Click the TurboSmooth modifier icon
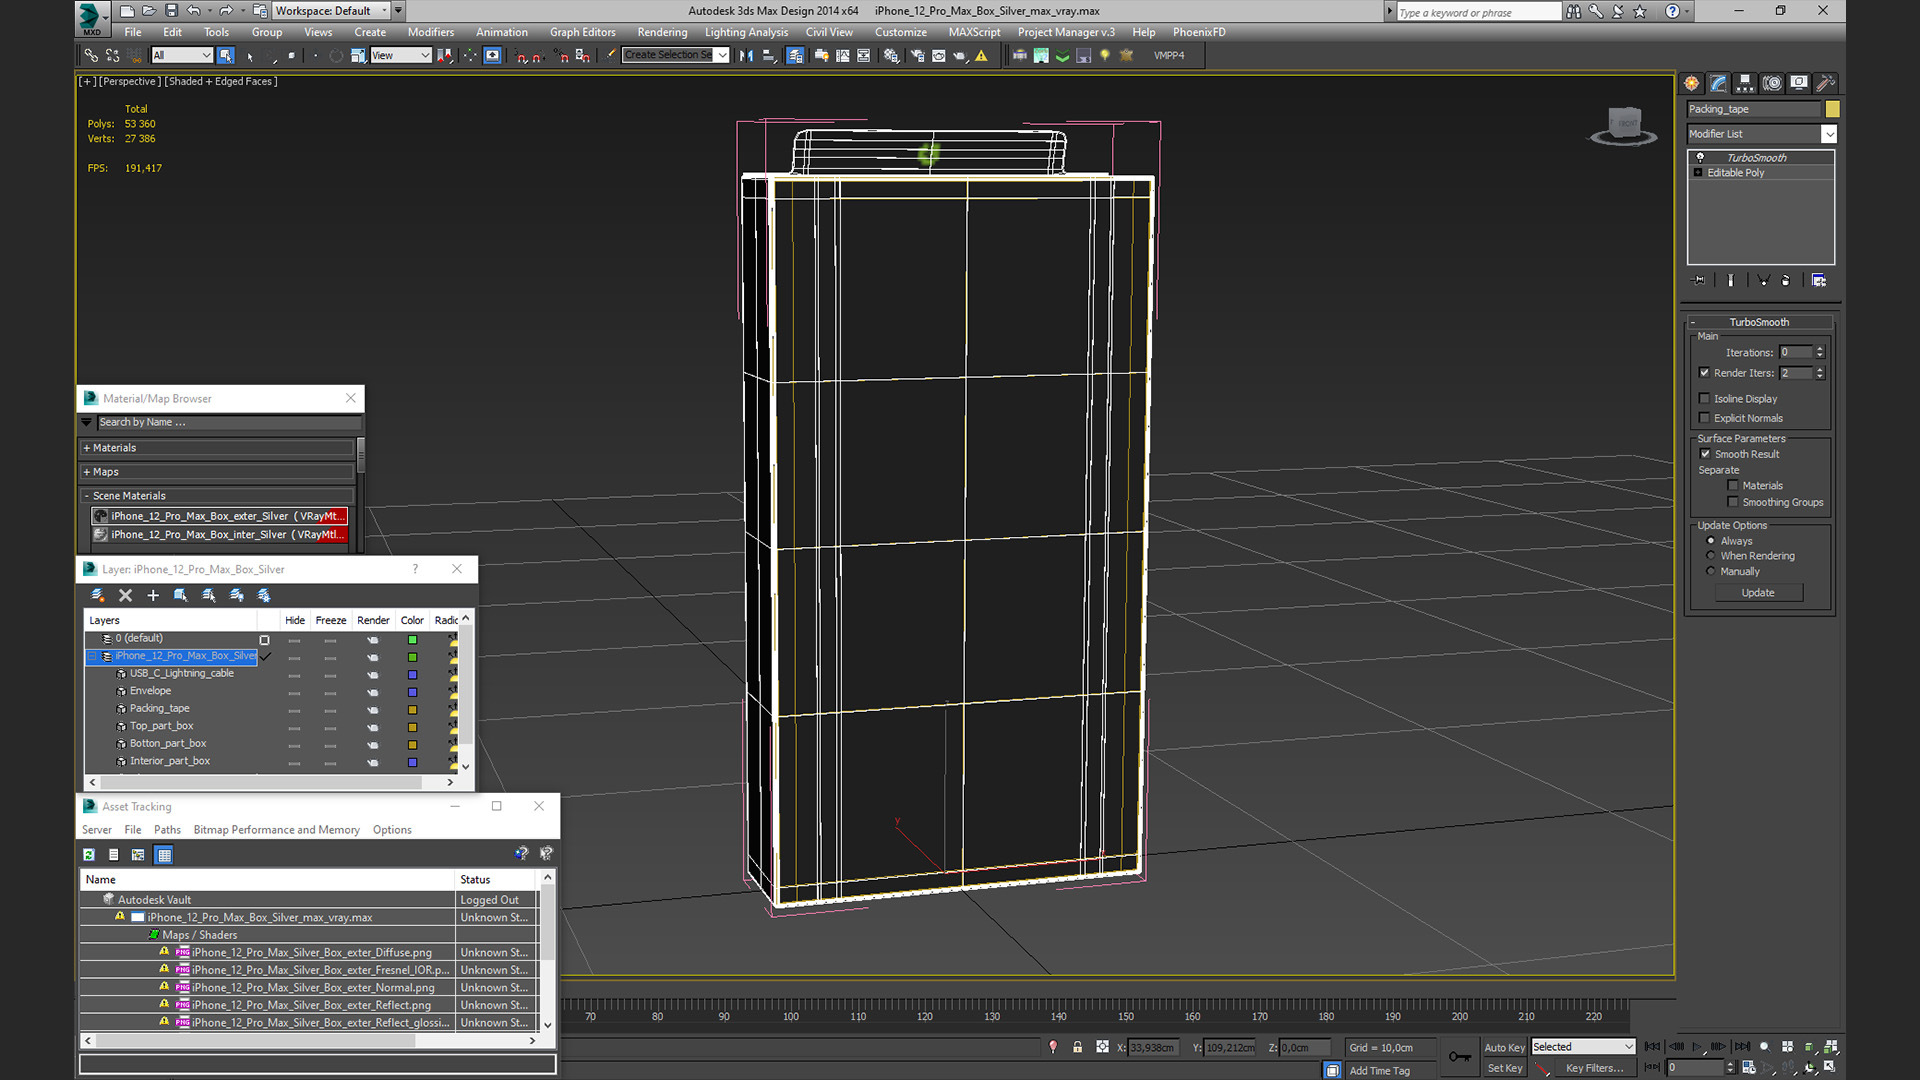 point(1700,157)
